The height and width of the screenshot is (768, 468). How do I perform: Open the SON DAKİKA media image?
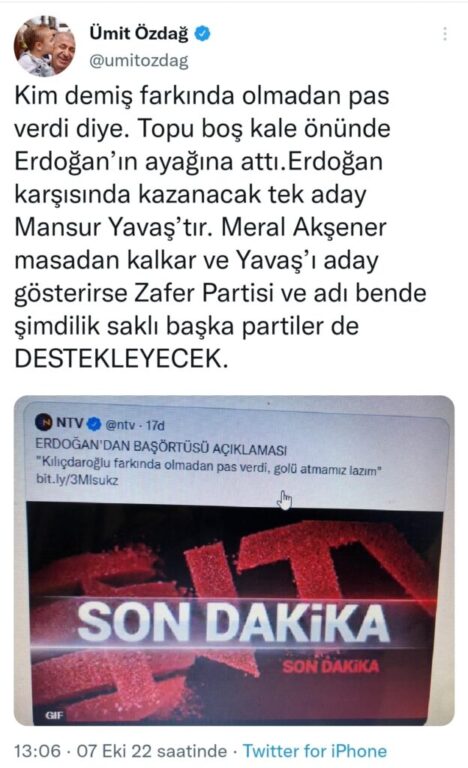pyautogui.click(x=234, y=560)
